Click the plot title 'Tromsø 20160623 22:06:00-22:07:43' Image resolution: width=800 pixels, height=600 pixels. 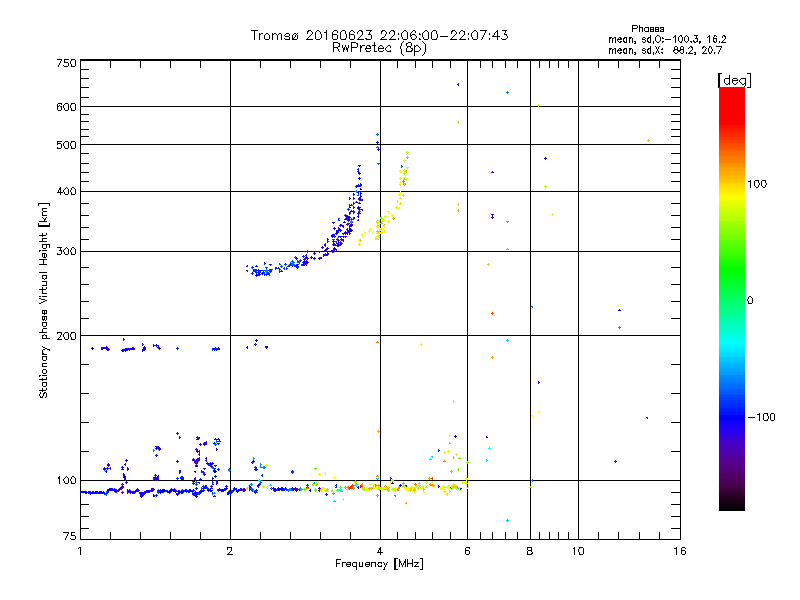pos(379,35)
